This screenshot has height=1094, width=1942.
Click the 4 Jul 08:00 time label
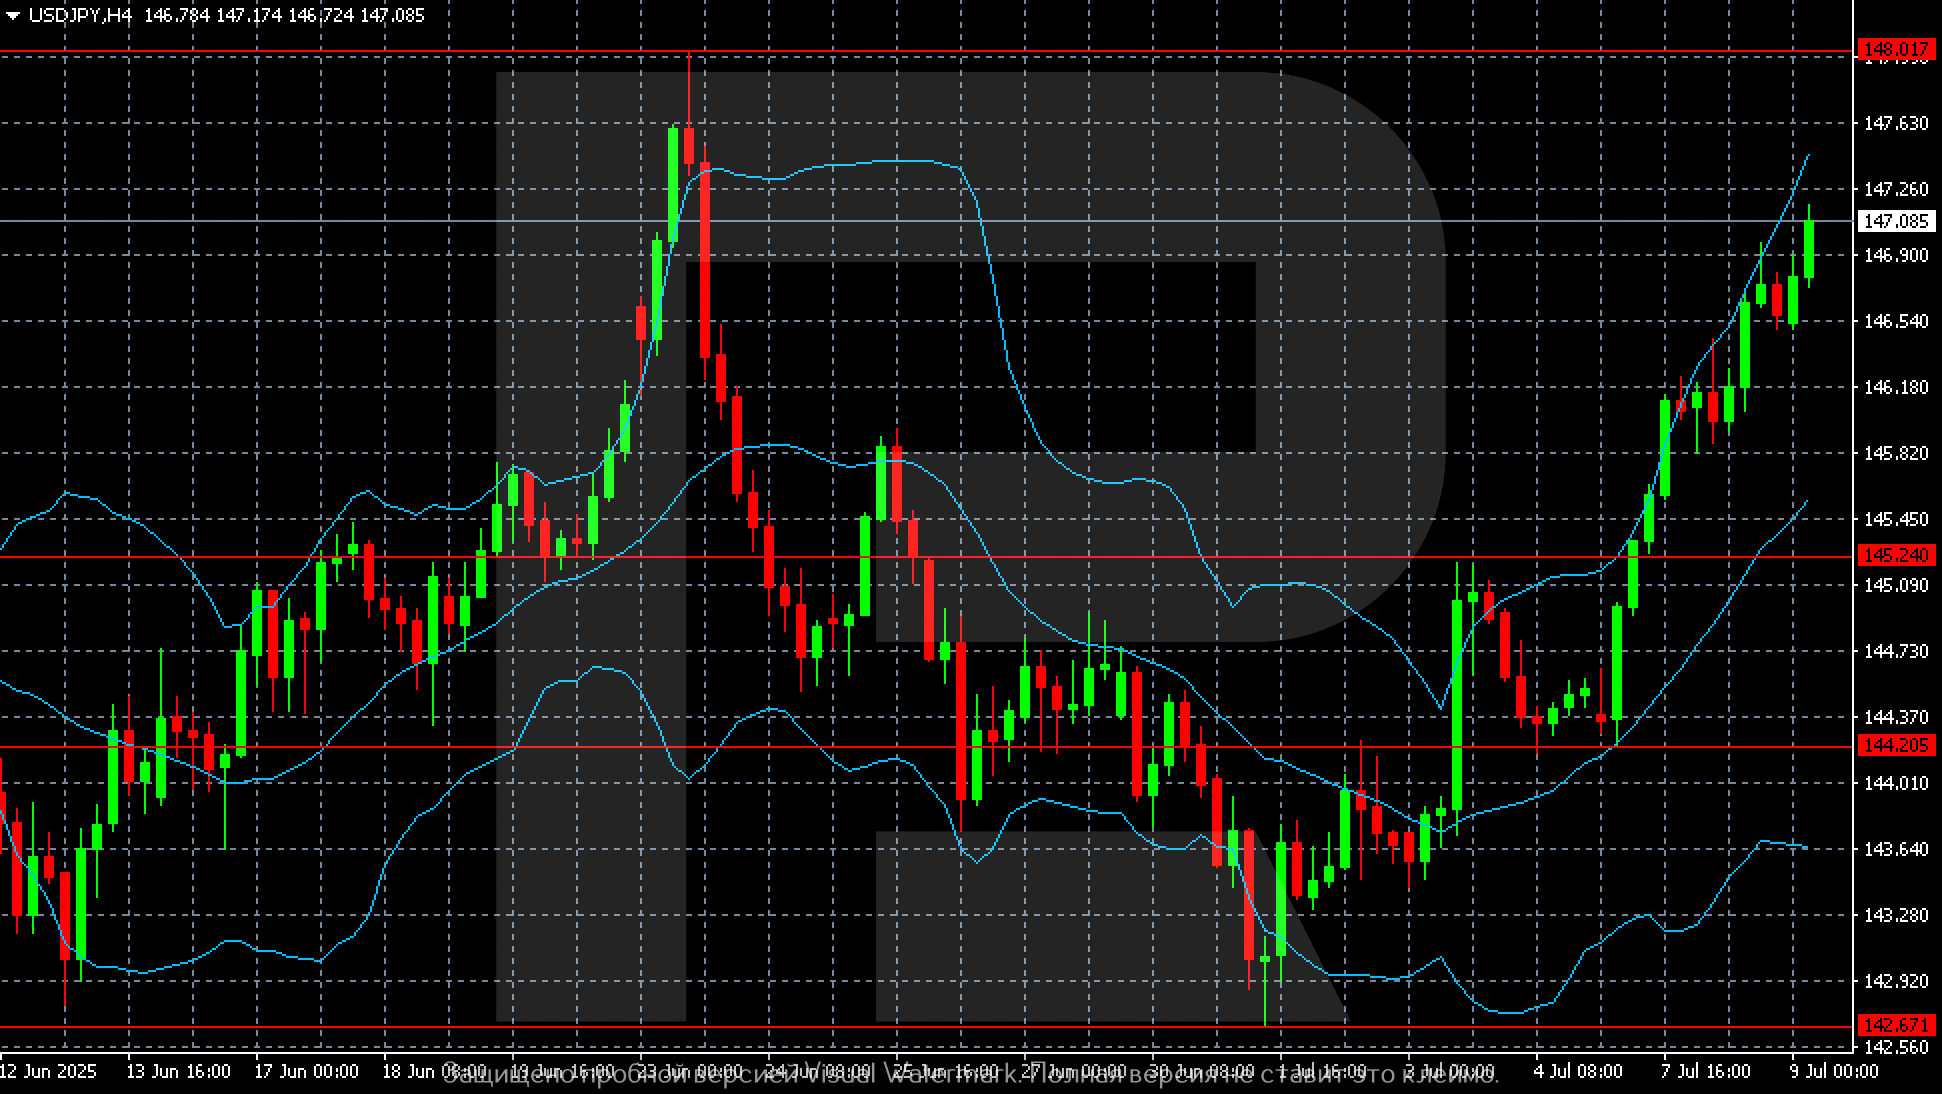pyautogui.click(x=1578, y=1071)
